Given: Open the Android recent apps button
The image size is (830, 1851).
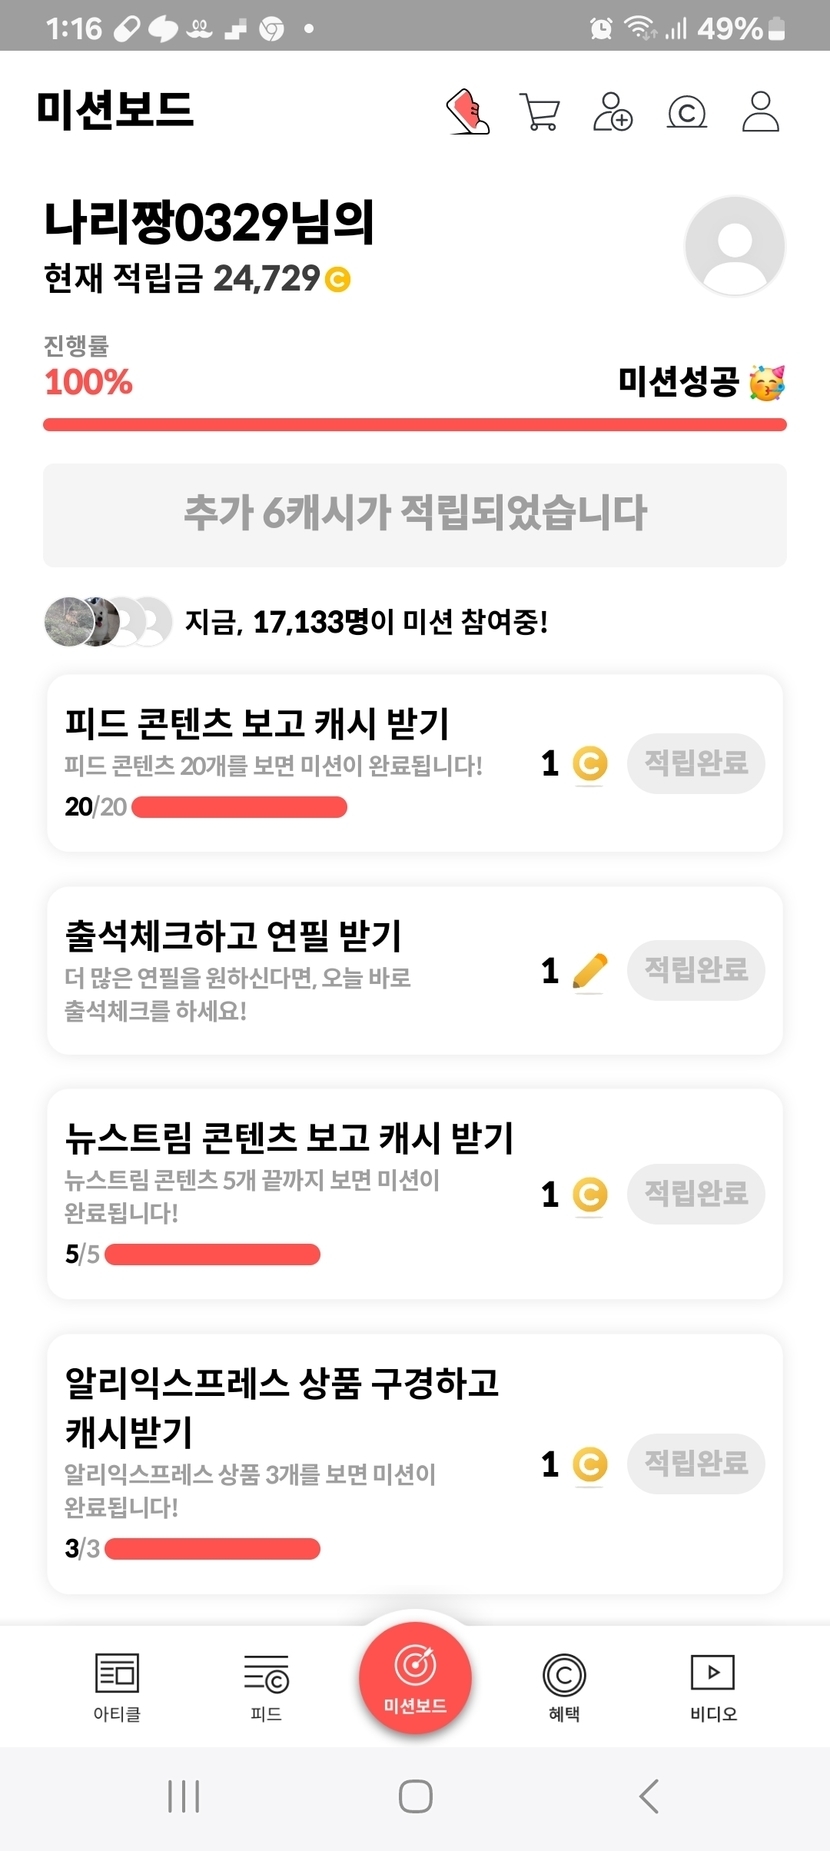Looking at the screenshot, I should pyautogui.click(x=184, y=1796).
